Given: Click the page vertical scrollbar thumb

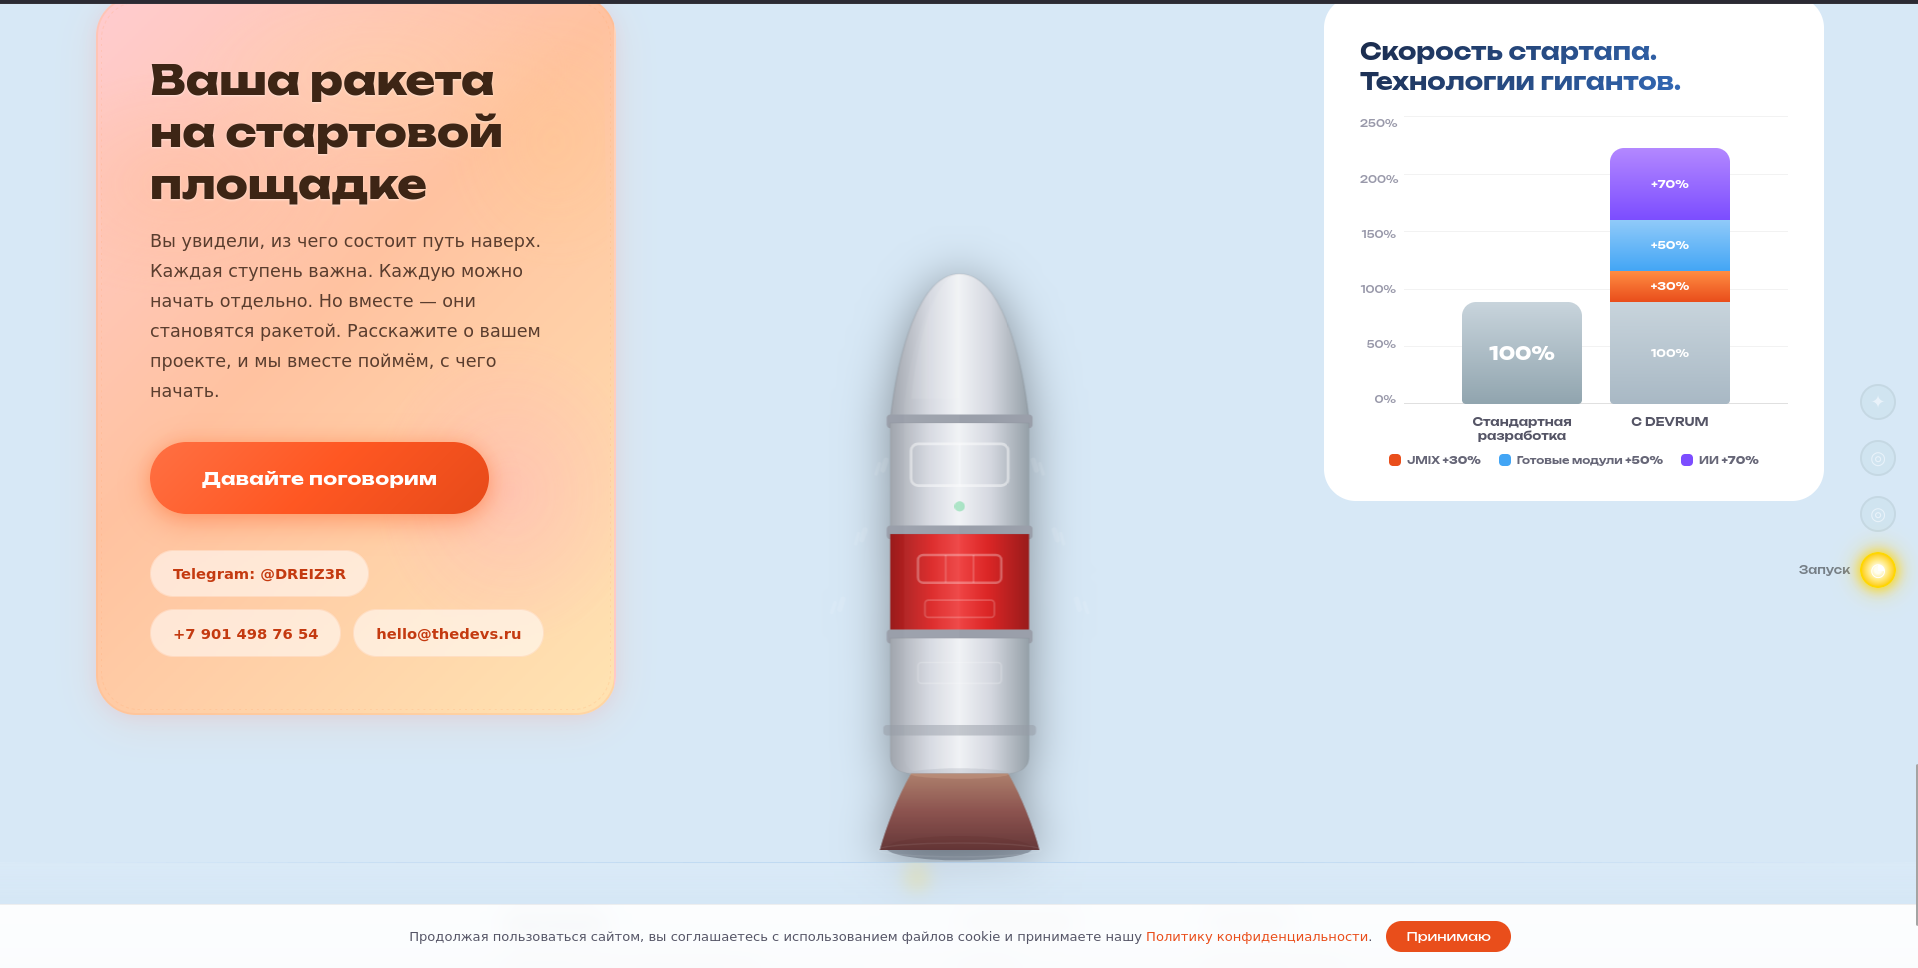Looking at the screenshot, I should click(1915, 845).
